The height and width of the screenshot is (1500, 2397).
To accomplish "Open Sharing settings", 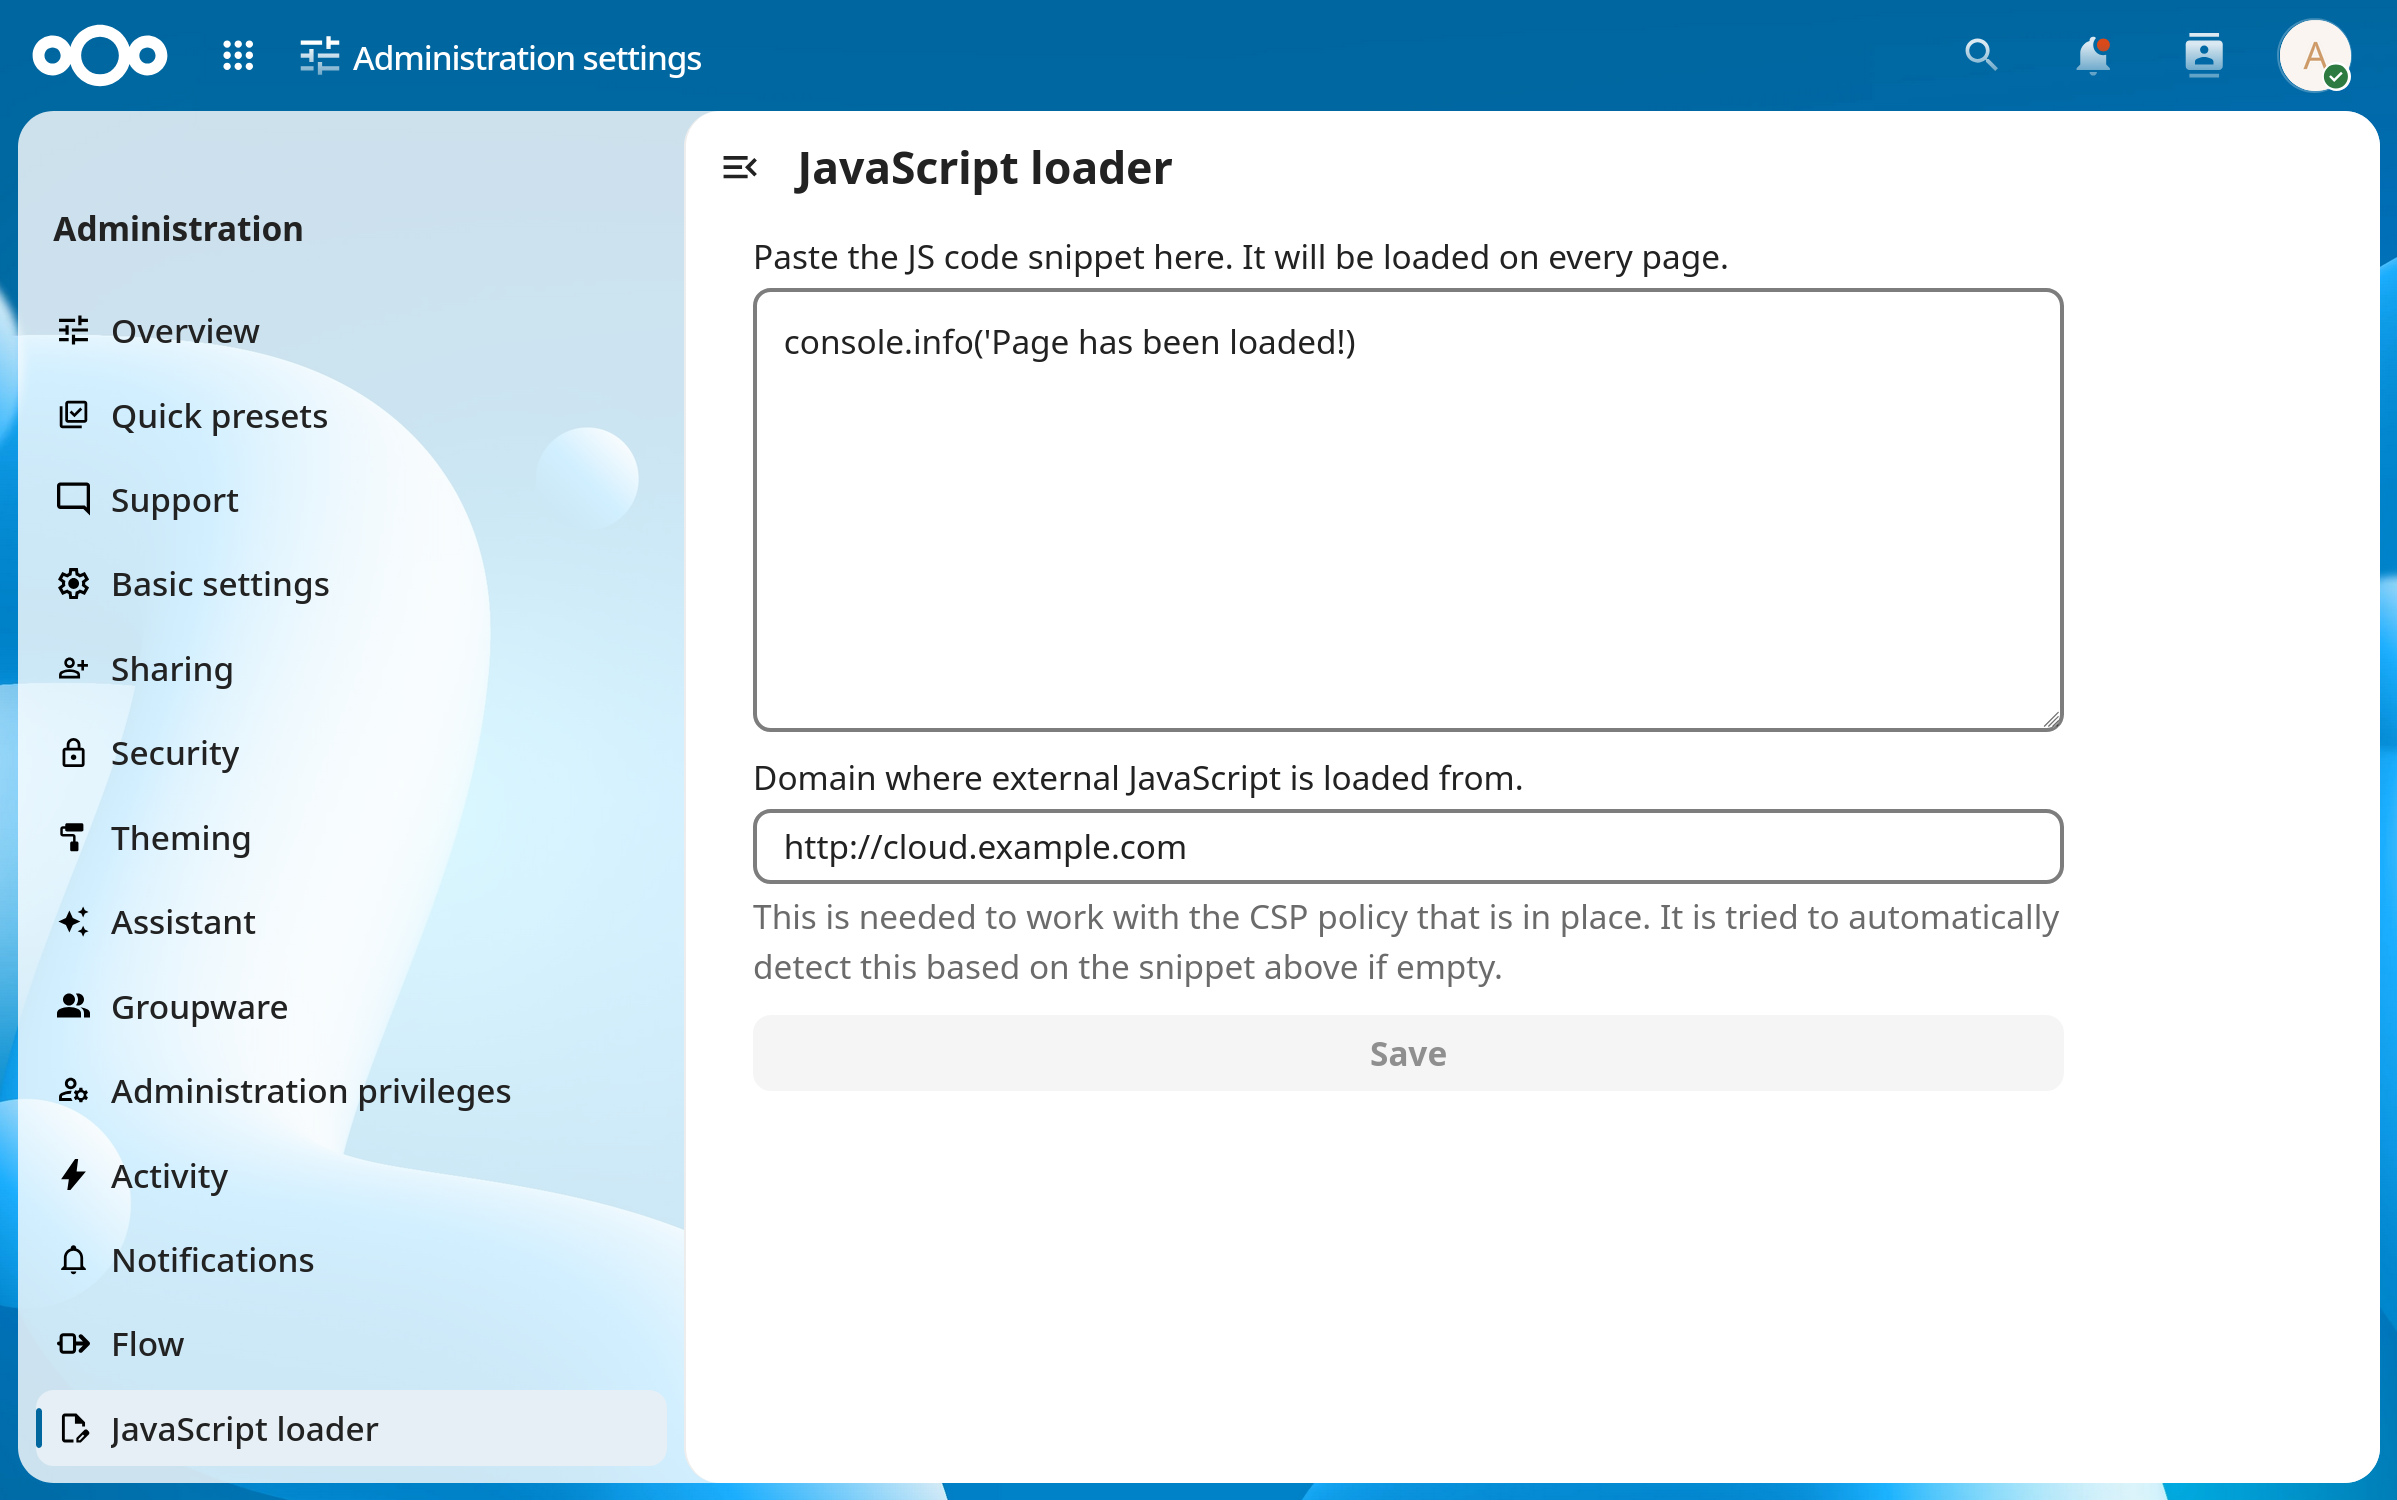I will pyautogui.click(x=351, y=668).
